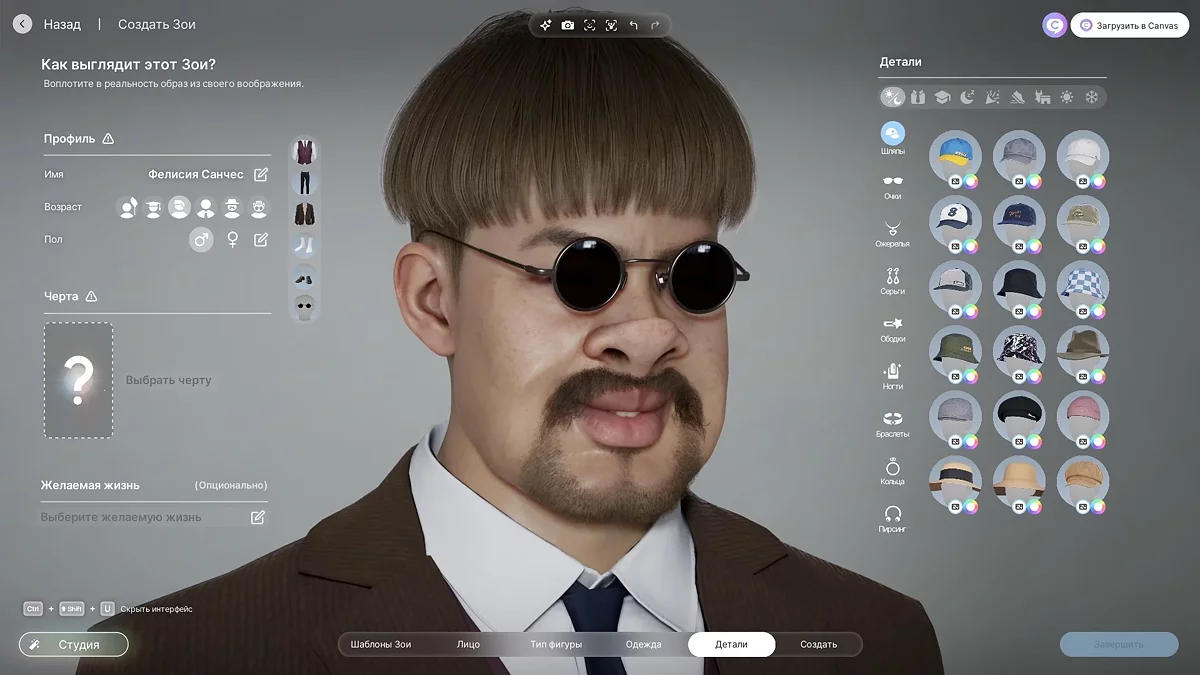Image resolution: width=1200 pixels, height=675 pixels.
Task: Open the Ожерелья (necklaces) category
Action: 893,228
